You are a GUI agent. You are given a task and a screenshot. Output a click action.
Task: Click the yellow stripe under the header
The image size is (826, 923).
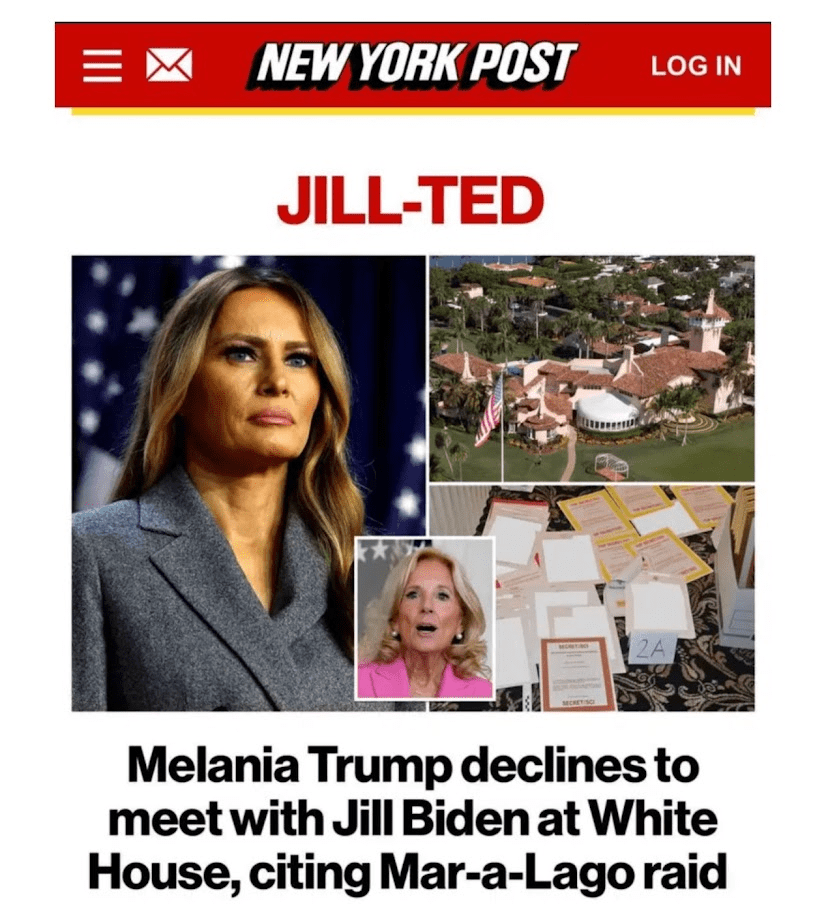[413, 111]
